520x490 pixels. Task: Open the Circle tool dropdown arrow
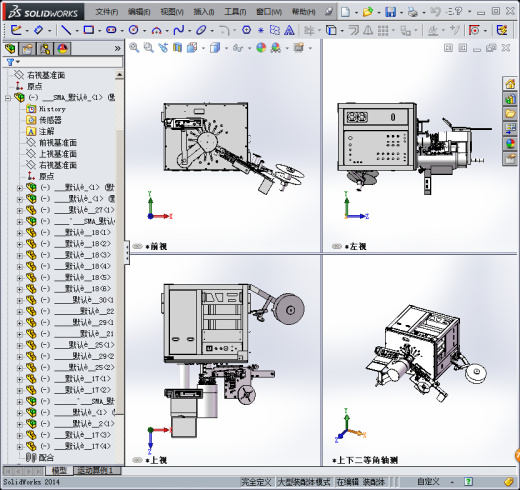[x=144, y=31]
